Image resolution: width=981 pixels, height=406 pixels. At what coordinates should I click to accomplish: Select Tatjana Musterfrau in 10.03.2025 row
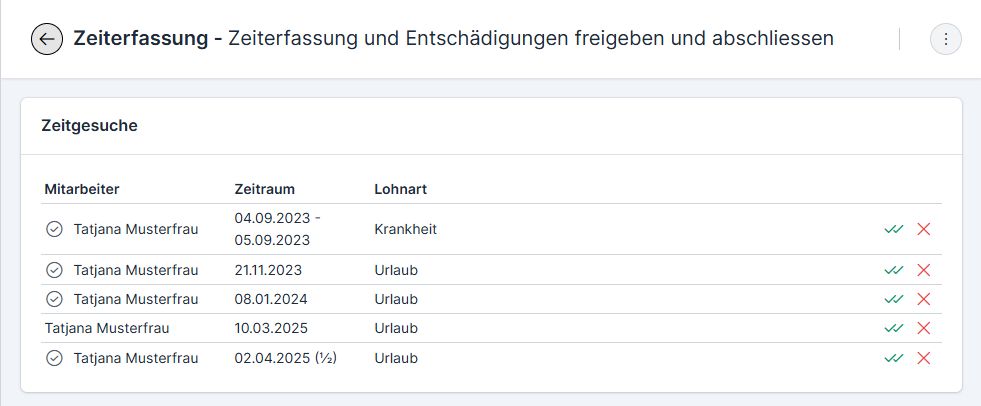click(107, 328)
